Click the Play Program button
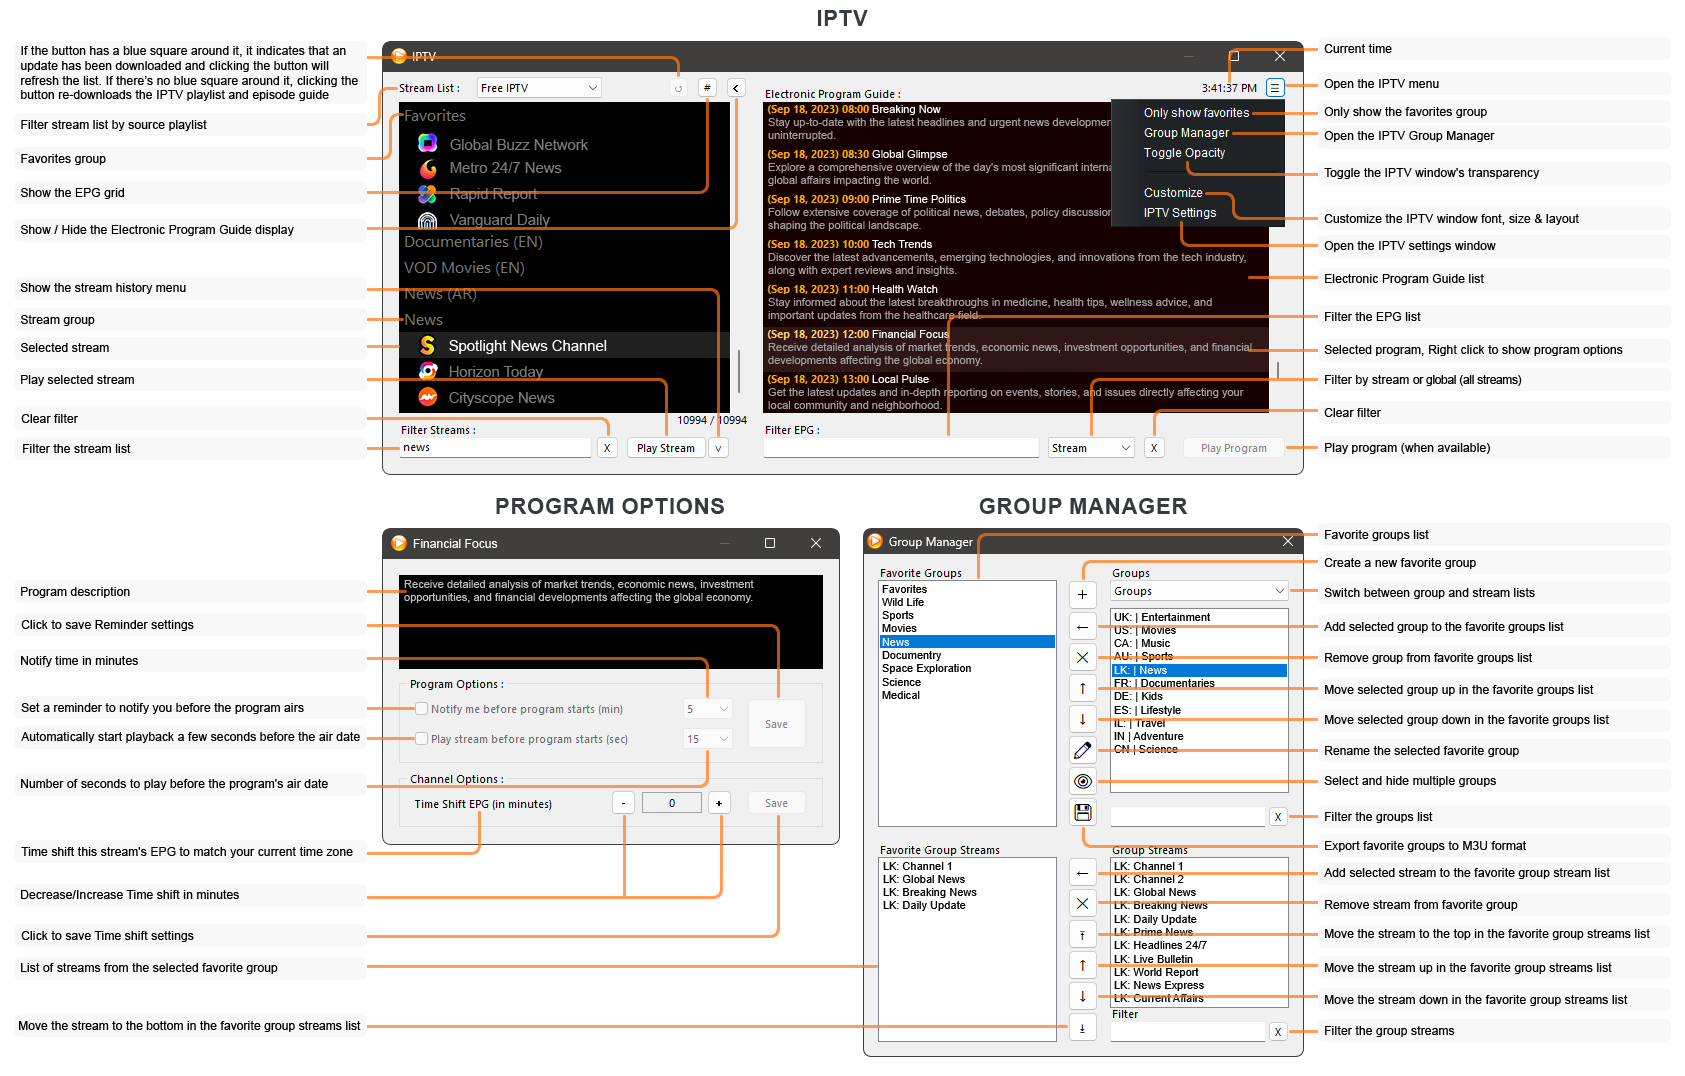This screenshot has width=1685, height=1076. tap(1233, 448)
